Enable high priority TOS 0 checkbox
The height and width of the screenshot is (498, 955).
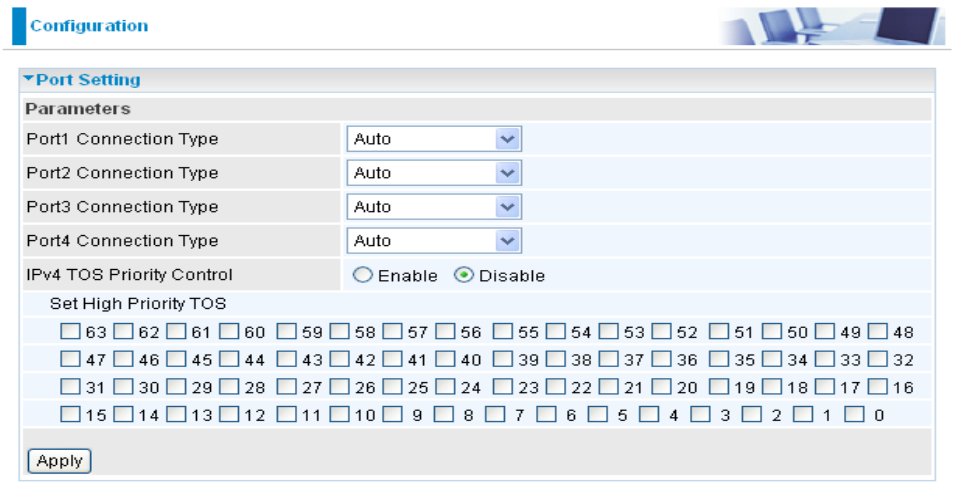click(x=853, y=414)
